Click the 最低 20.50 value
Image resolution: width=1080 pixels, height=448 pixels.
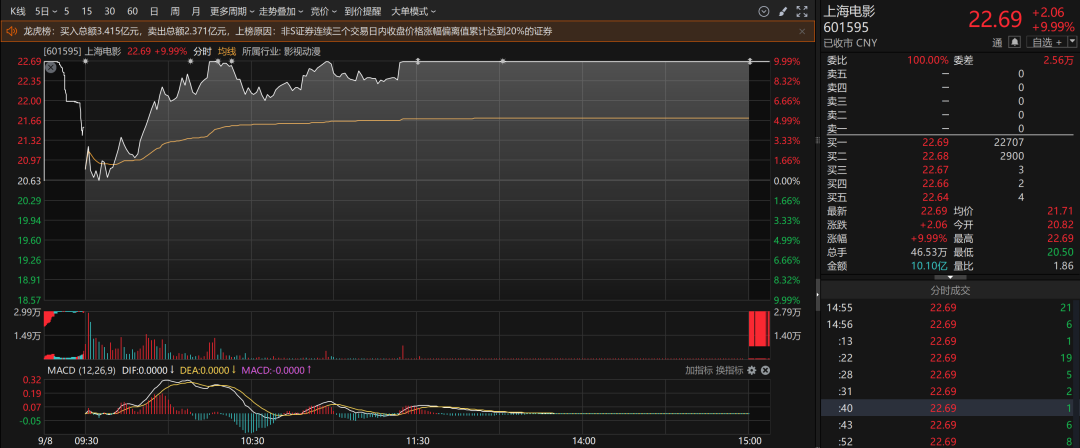point(1060,253)
